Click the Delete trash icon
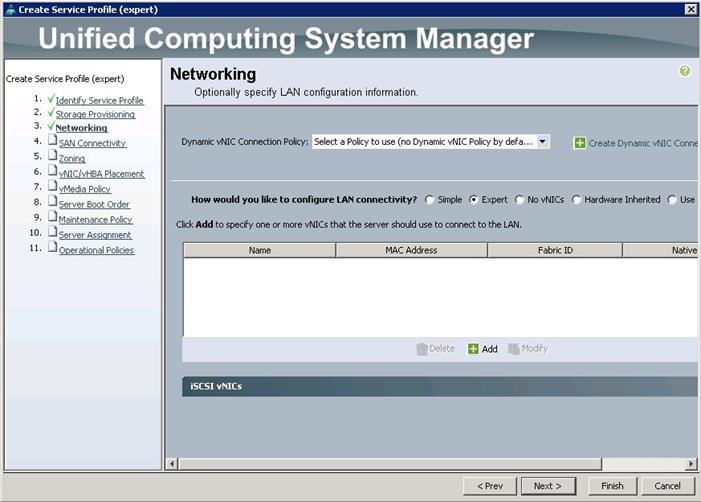701x502 pixels. (x=422, y=349)
